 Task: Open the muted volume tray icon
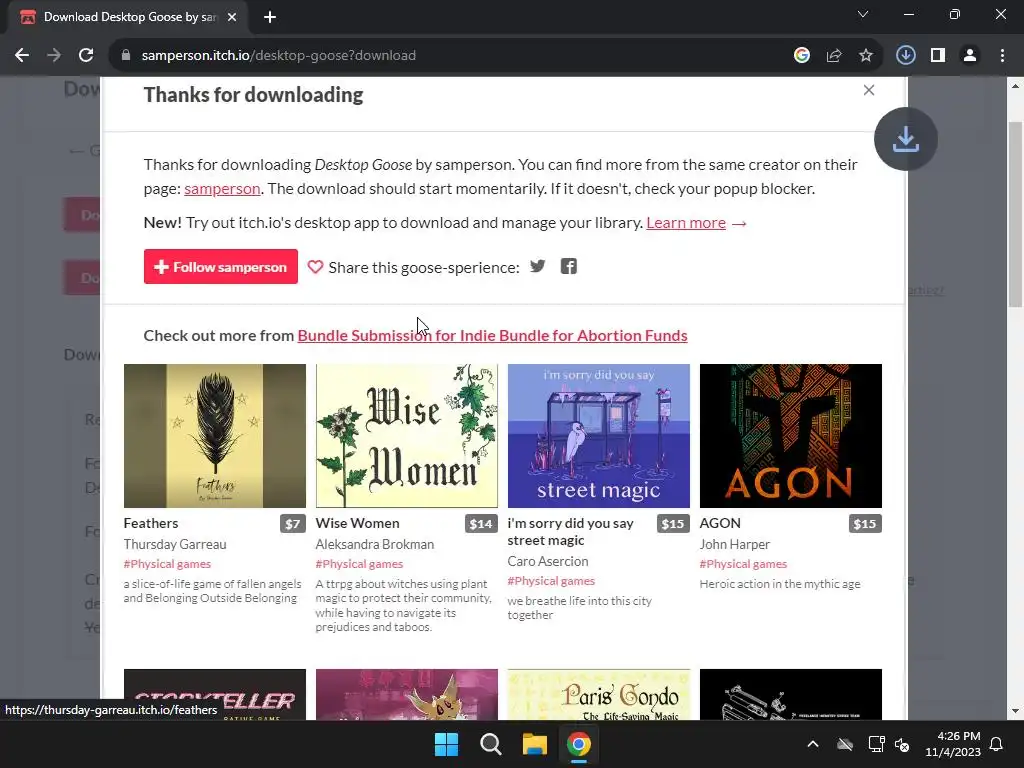click(x=903, y=744)
